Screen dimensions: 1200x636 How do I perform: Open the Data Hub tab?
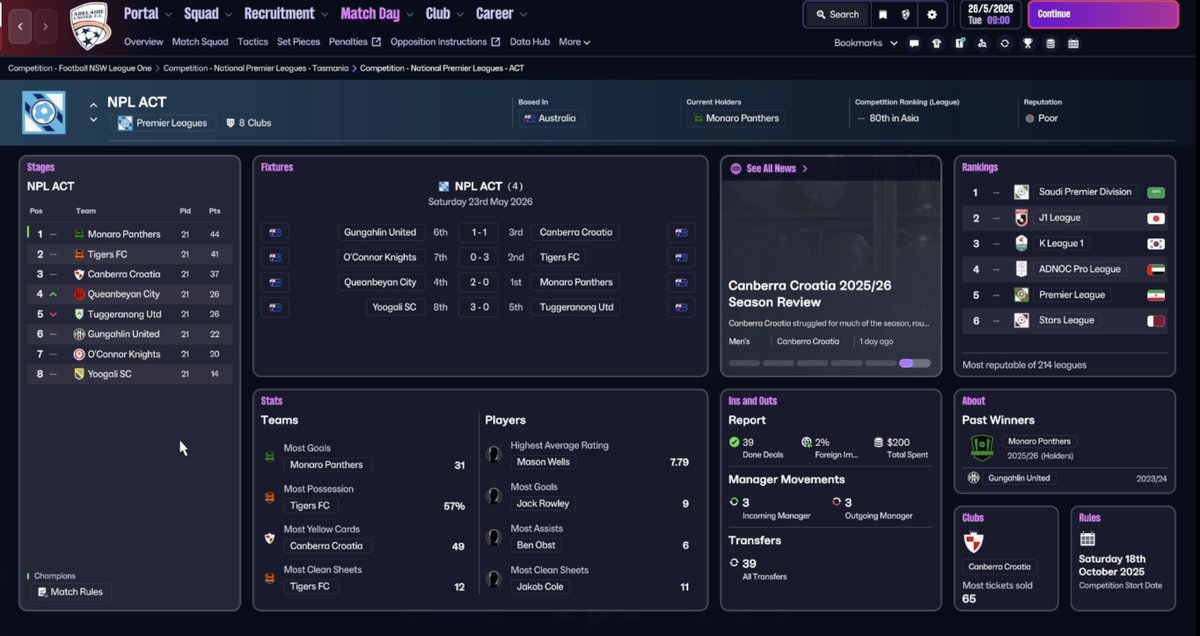(x=530, y=42)
